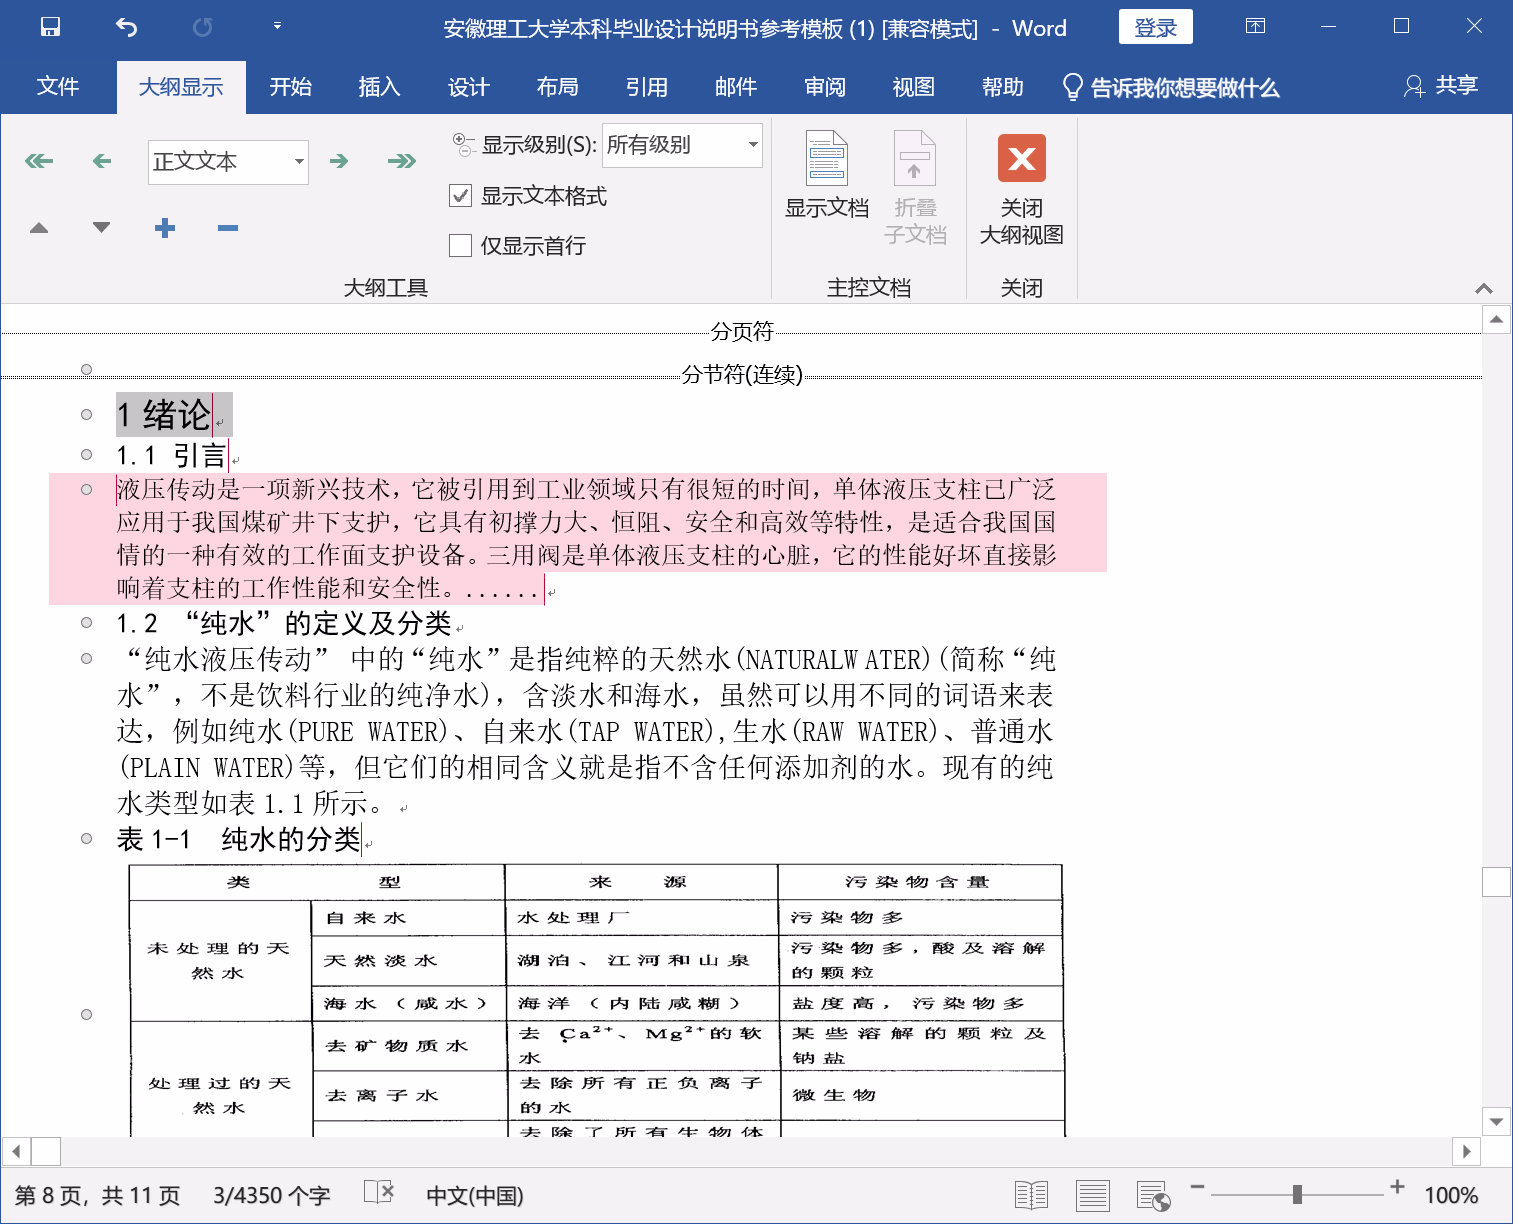
Task: Collapse the ribbon with the chevron arrow
Action: (x=1484, y=288)
